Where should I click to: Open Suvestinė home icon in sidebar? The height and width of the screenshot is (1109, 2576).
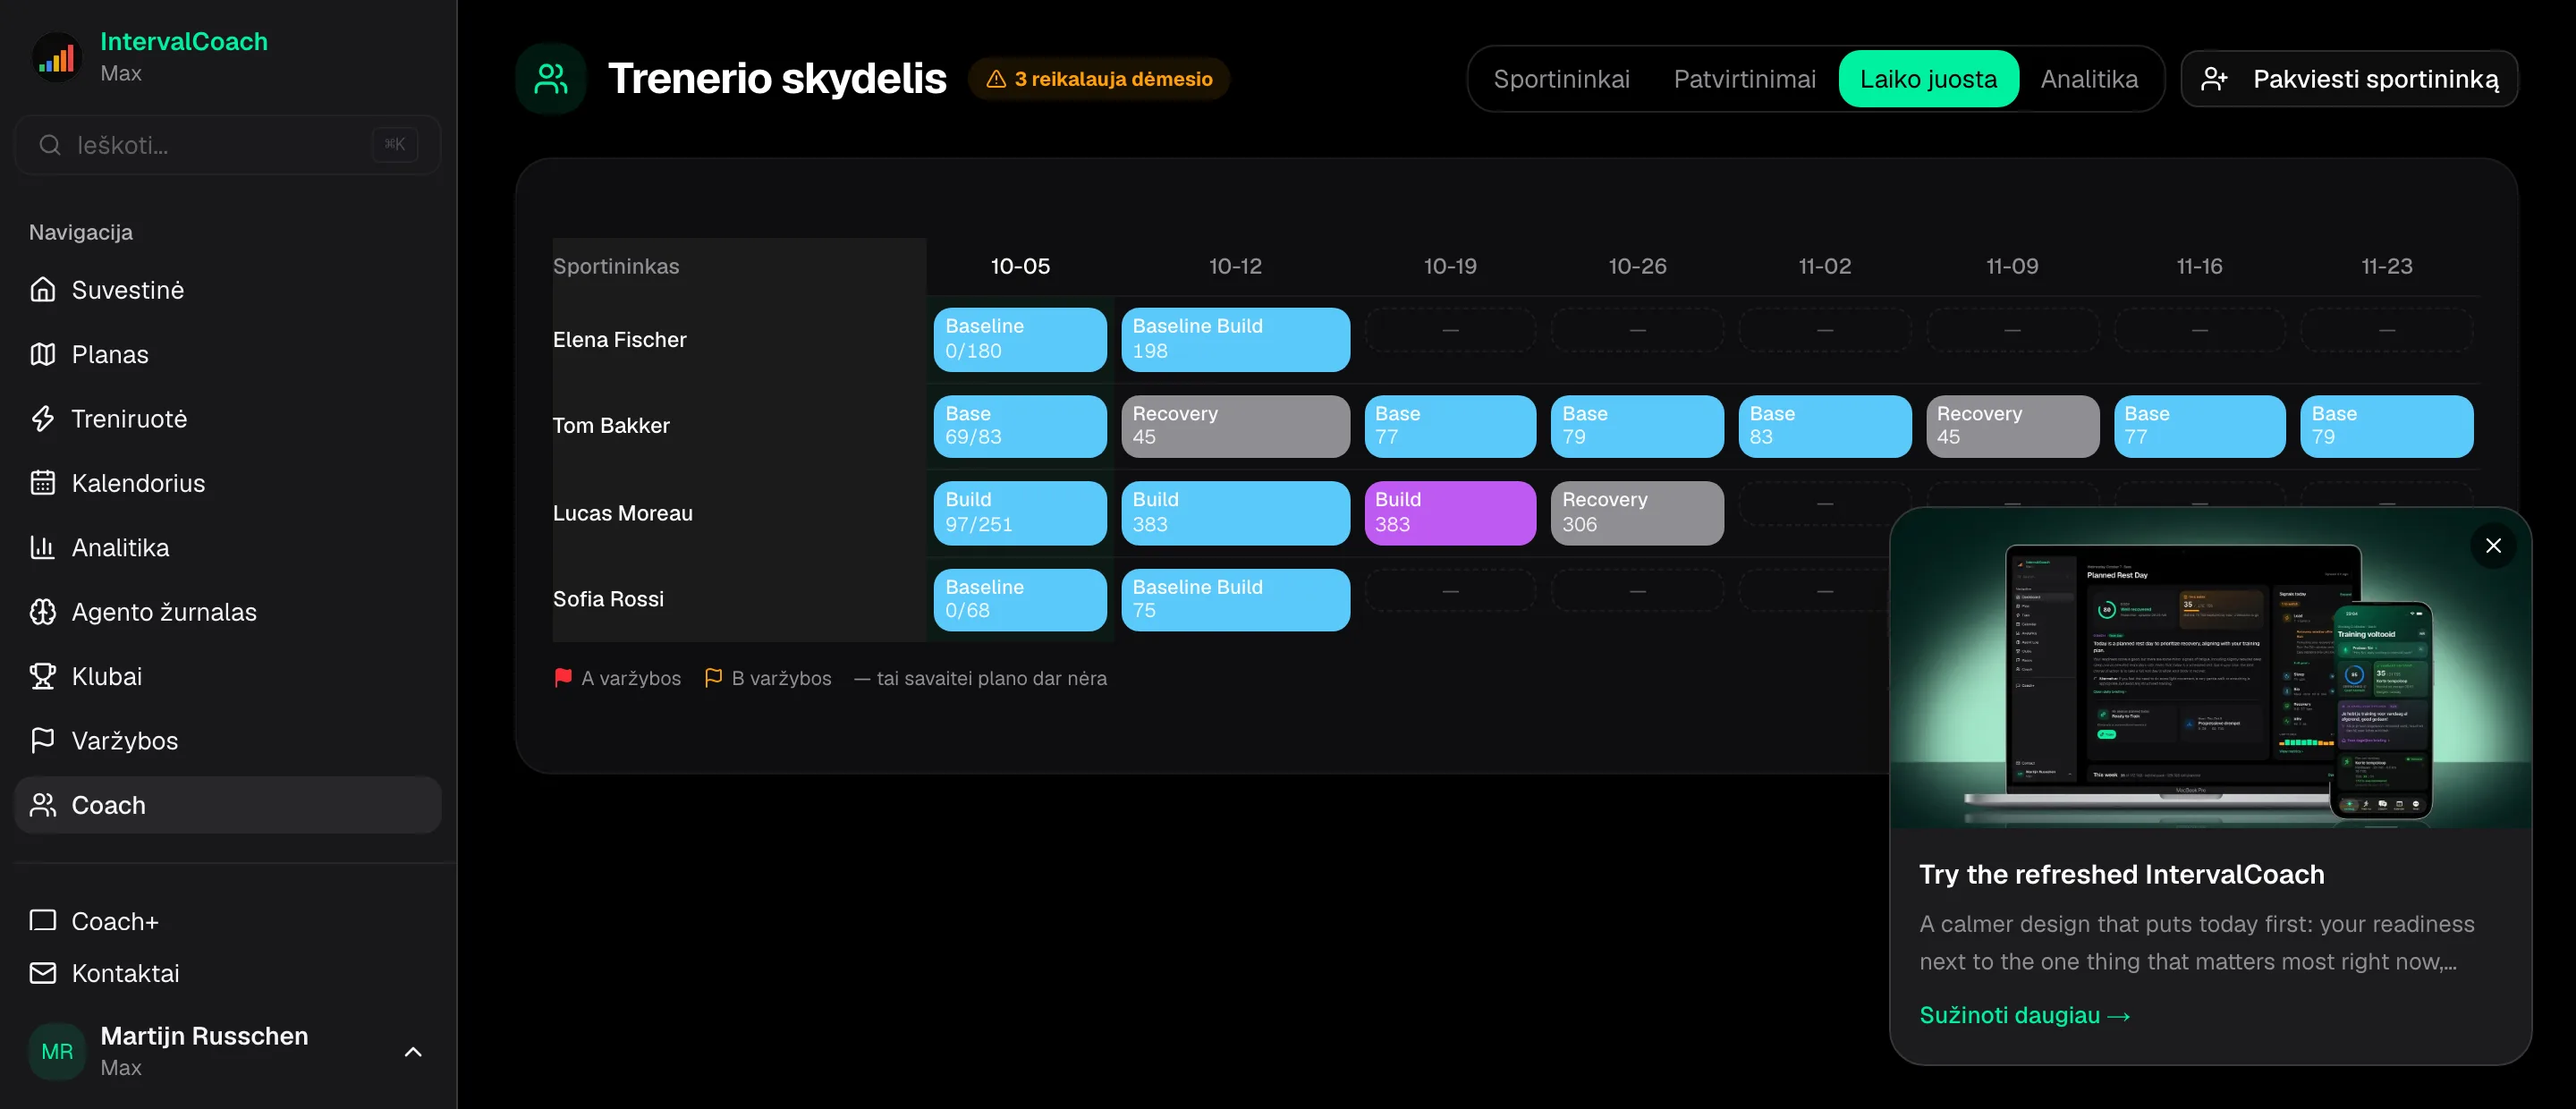[43, 290]
